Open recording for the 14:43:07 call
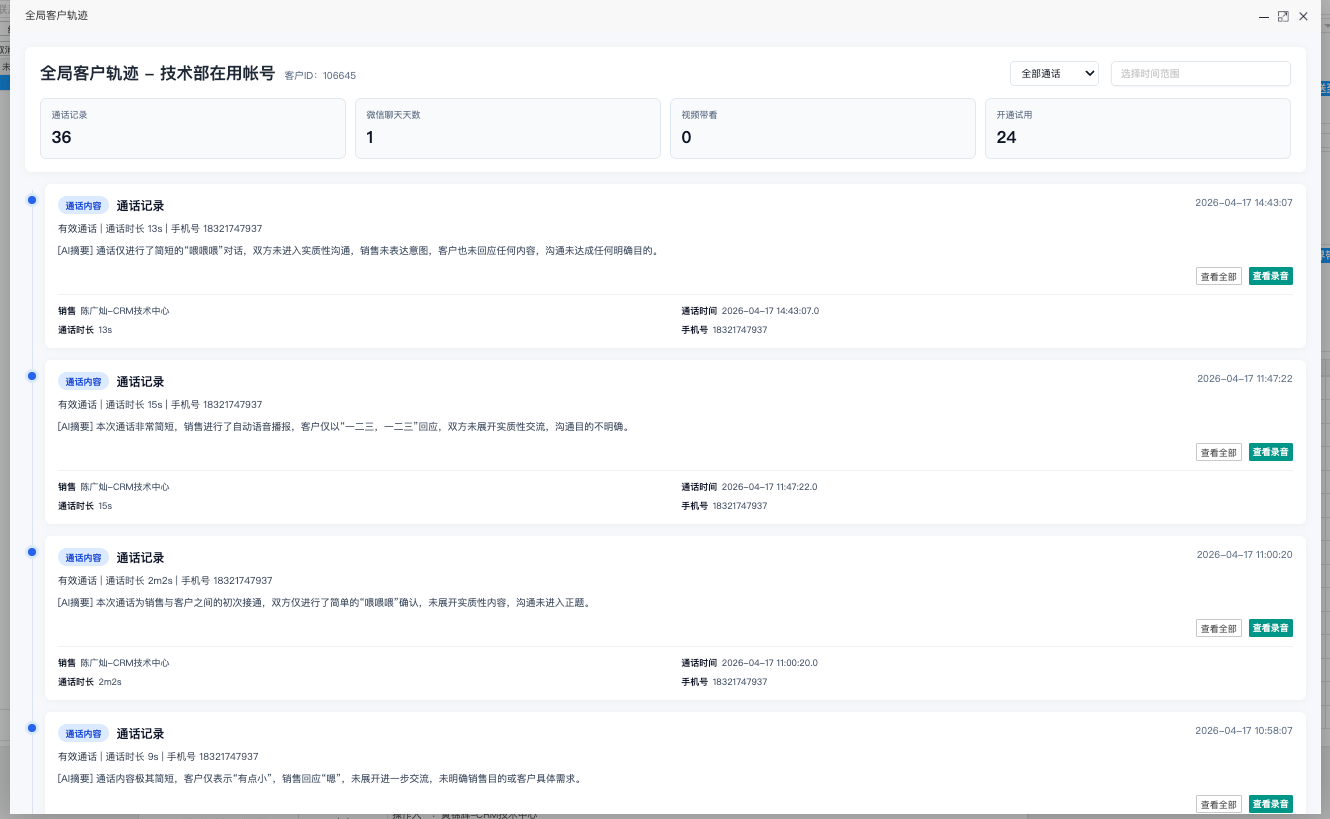 (x=1271, y=276)
